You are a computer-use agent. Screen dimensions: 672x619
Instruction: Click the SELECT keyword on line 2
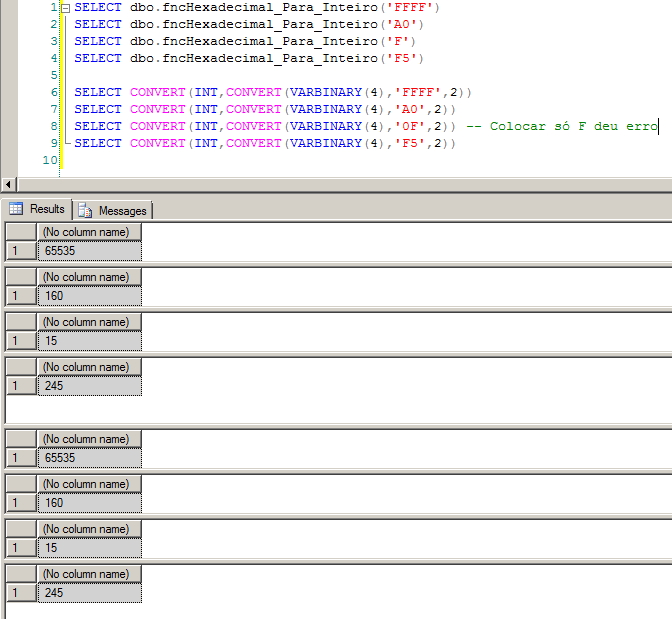point(98,24)
